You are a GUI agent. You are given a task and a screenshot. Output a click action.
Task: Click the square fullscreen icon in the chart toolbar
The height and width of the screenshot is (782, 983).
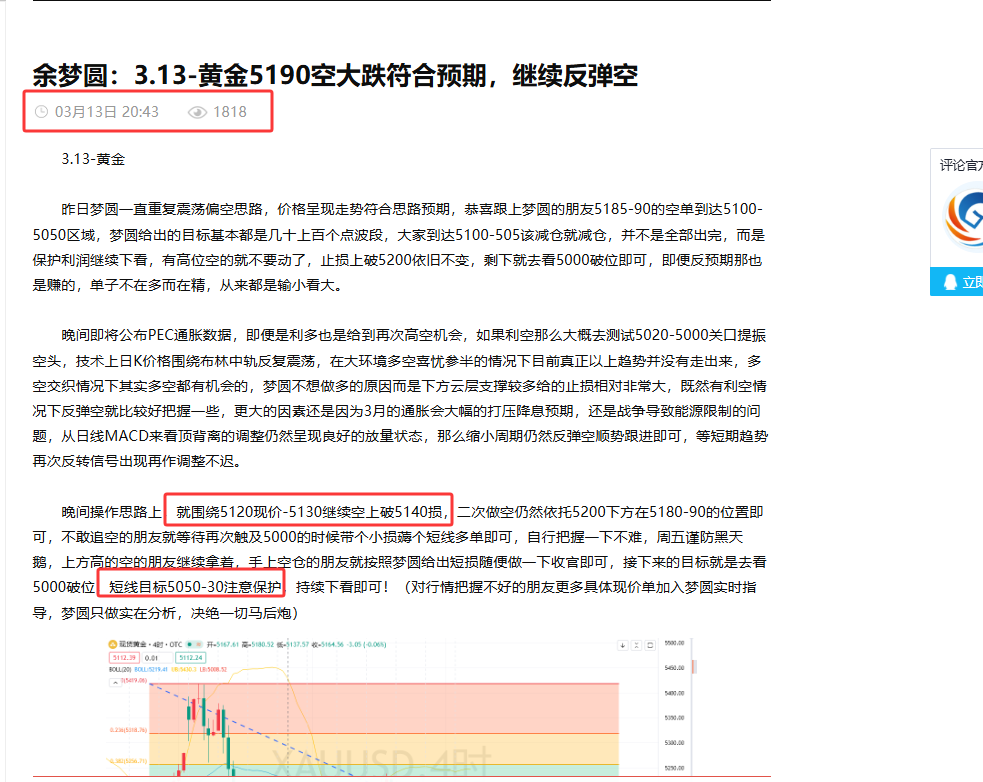coord(650,645)
